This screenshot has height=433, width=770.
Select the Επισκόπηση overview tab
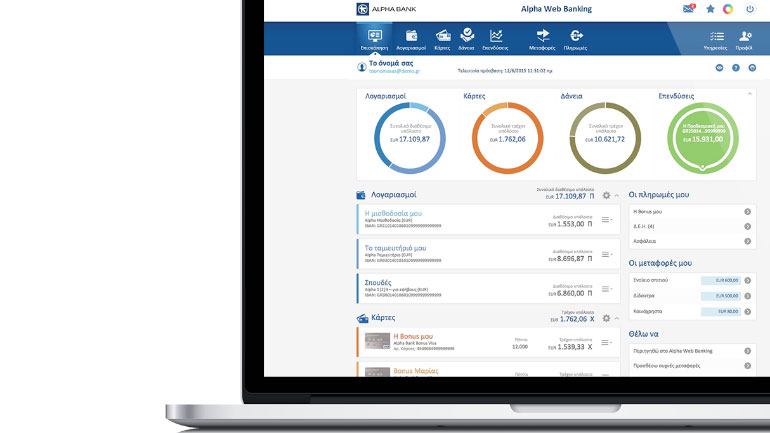(373, 38)
